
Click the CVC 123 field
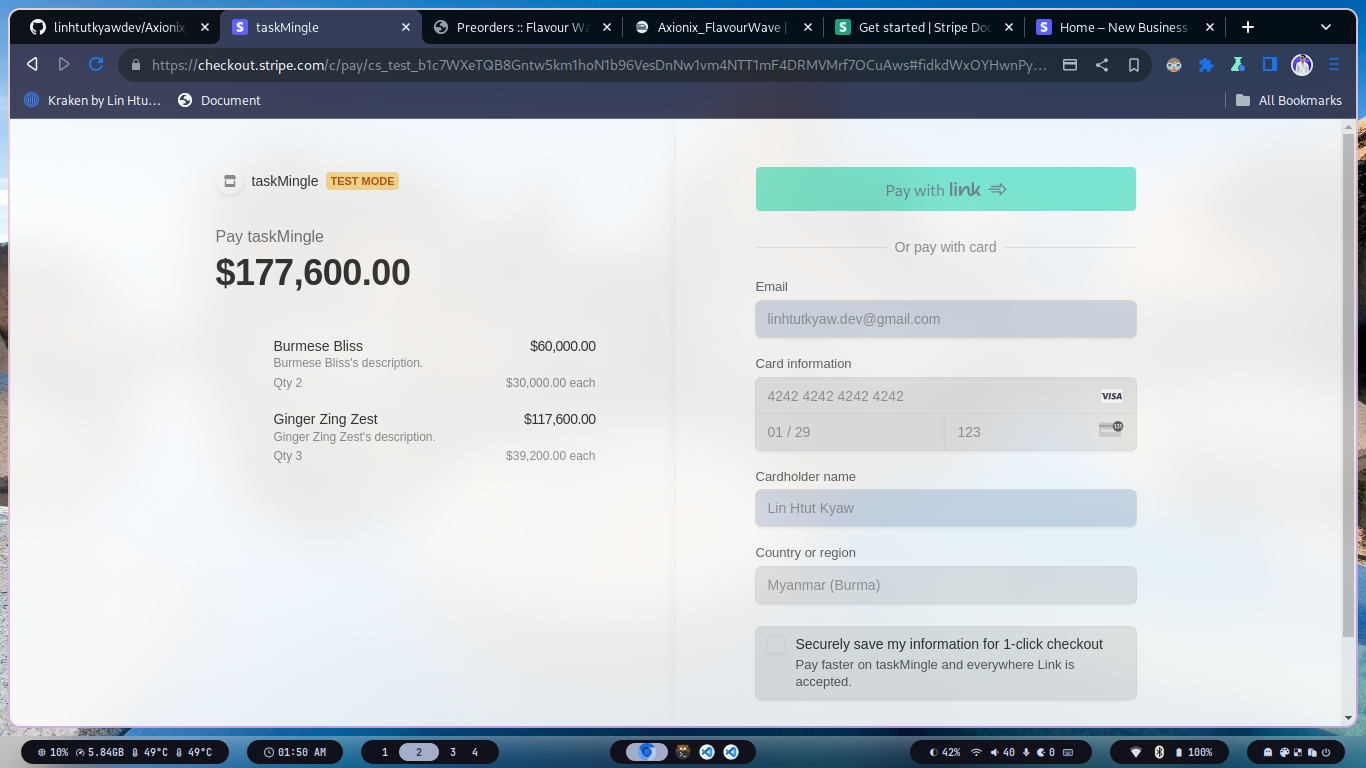pos(1041,432)
